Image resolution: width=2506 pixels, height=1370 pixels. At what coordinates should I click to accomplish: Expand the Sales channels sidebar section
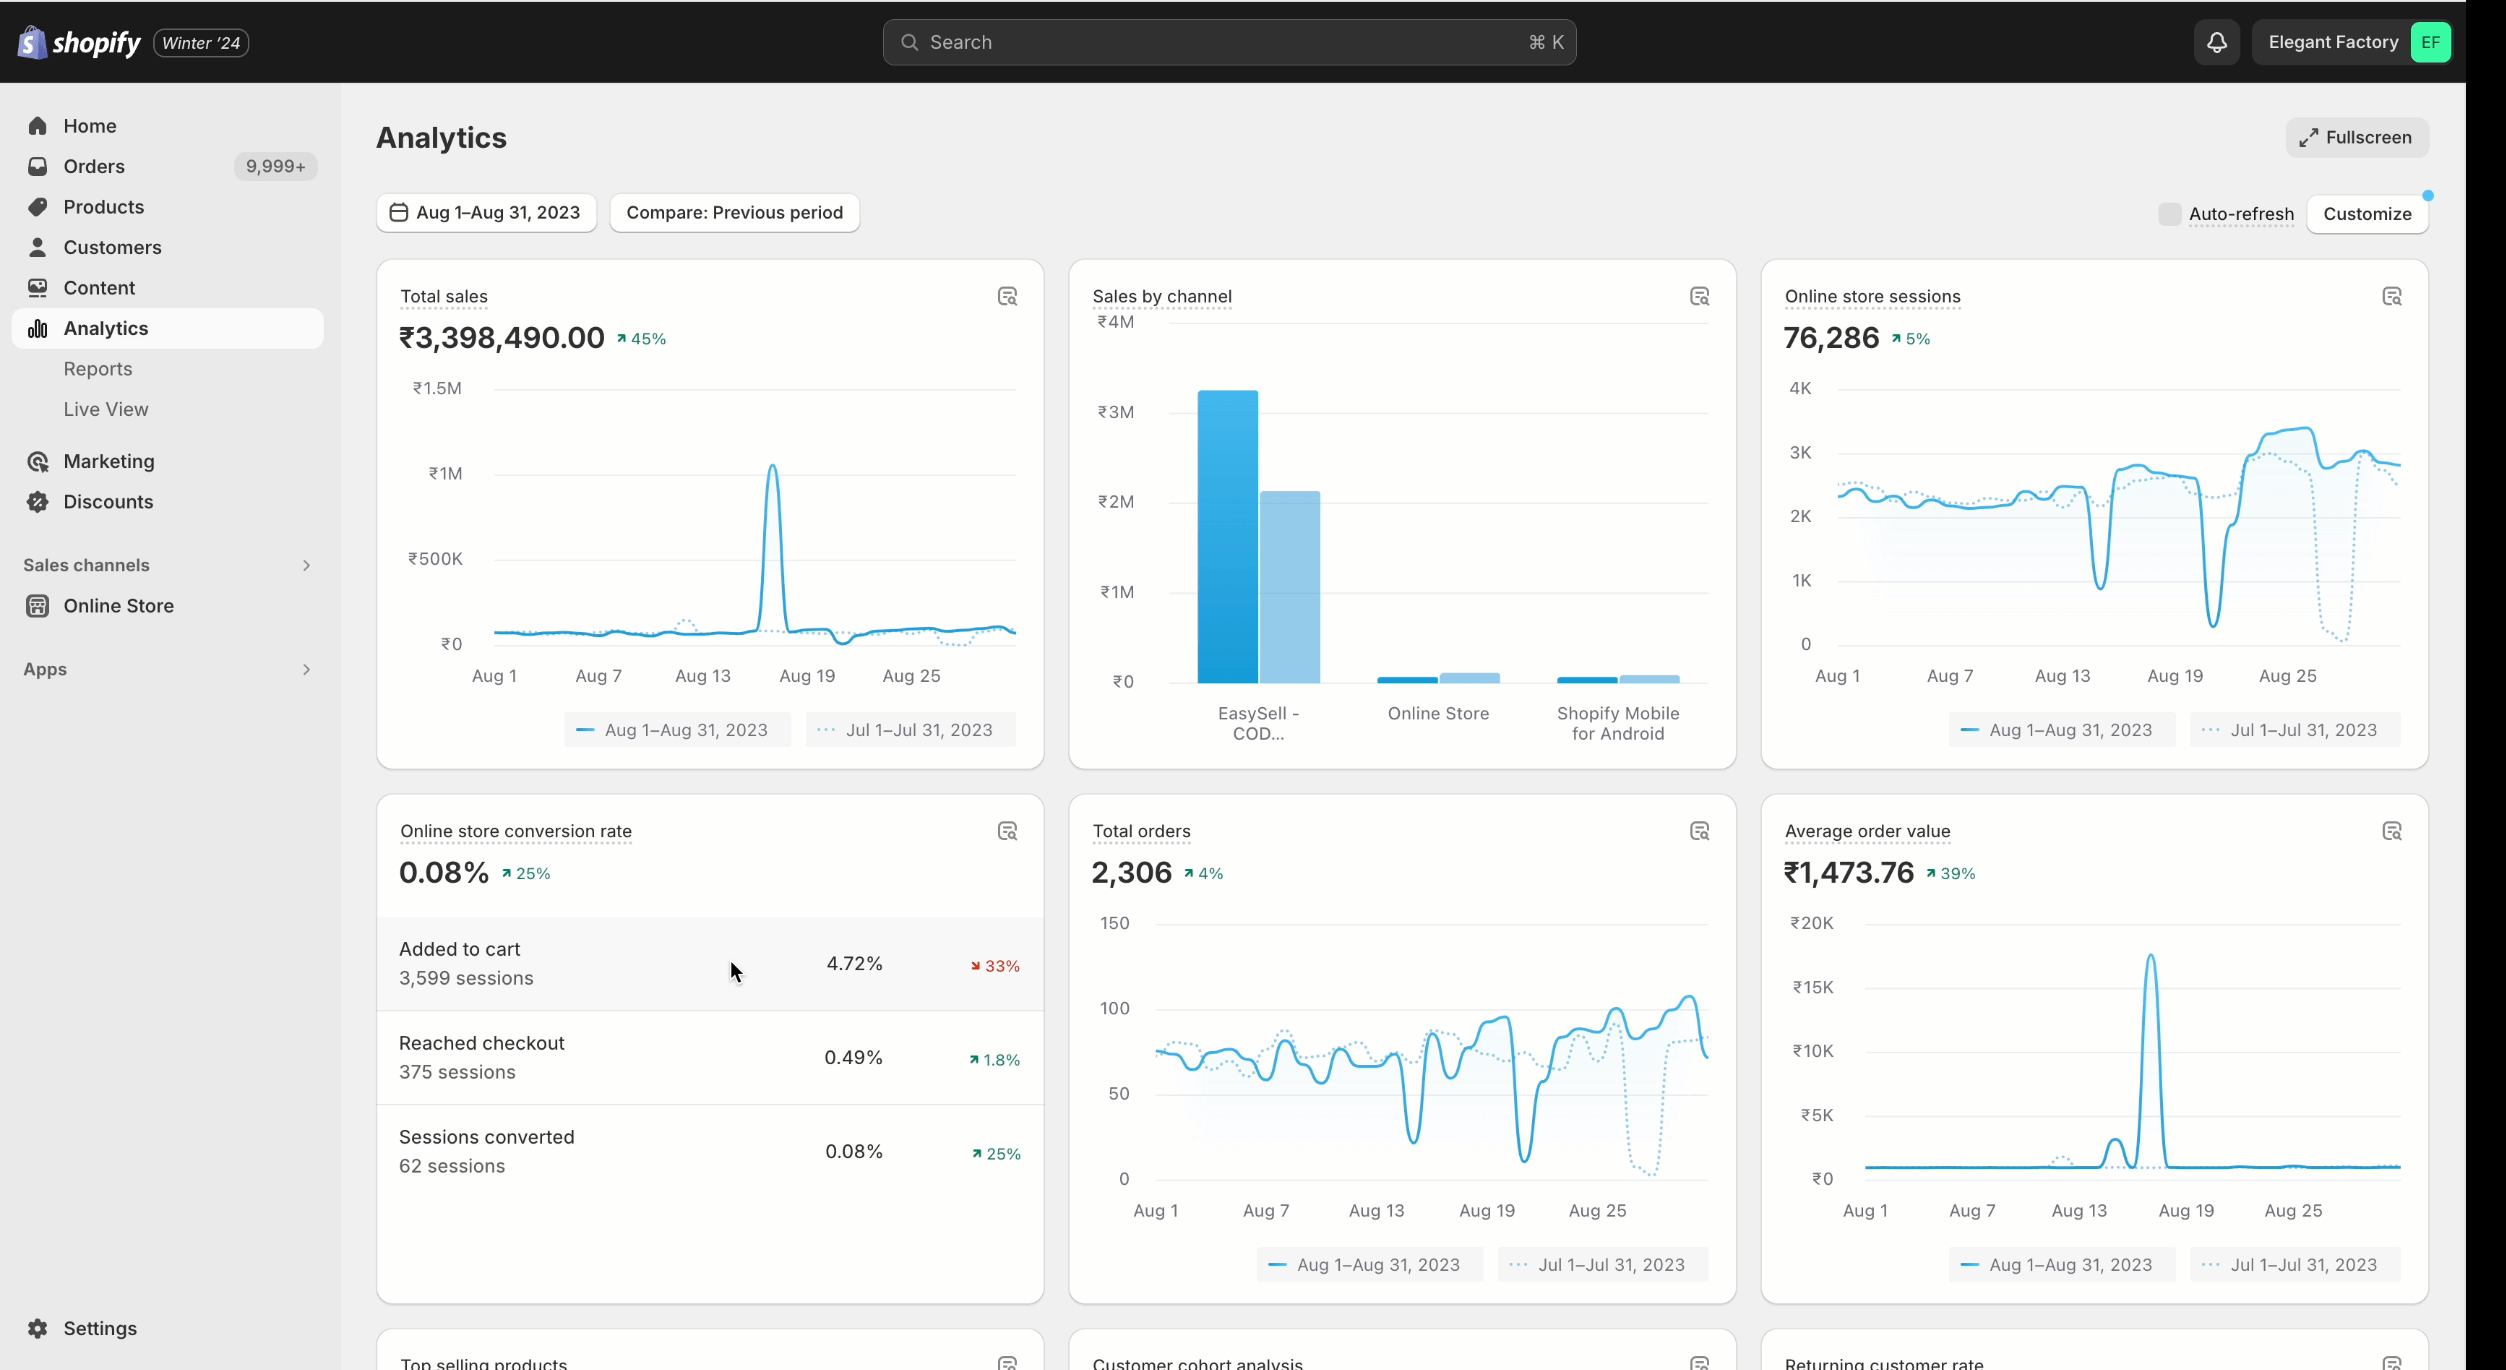[307, 565]
